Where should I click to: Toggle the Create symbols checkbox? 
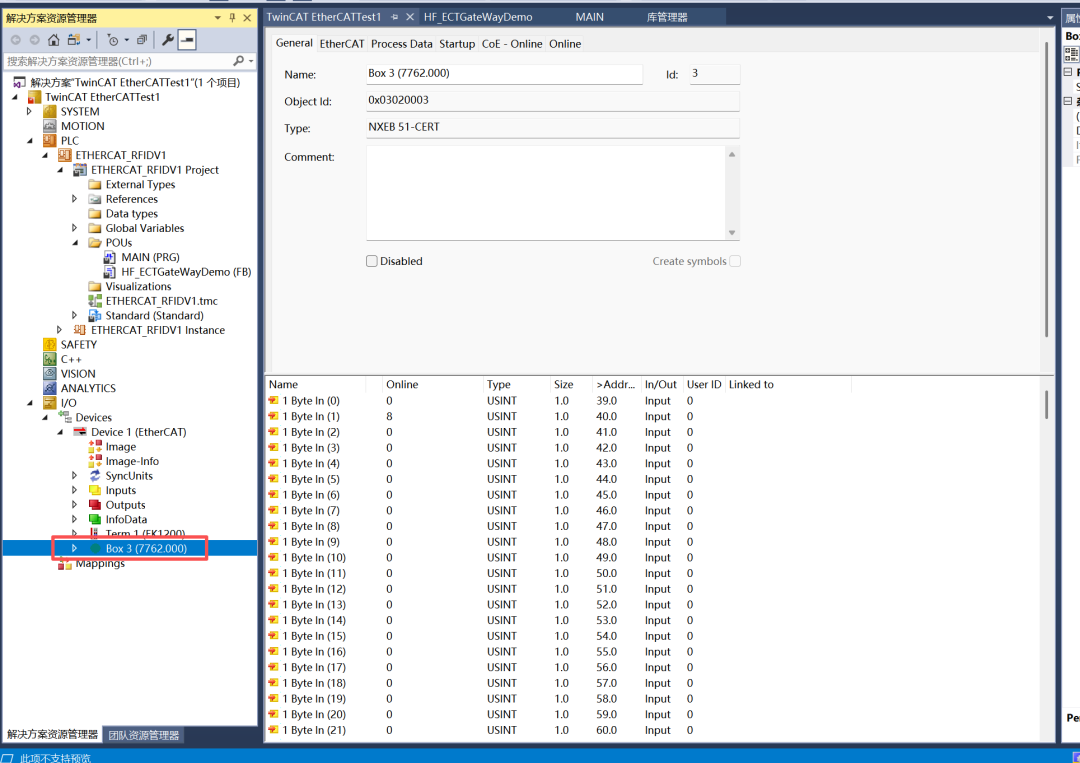pyautogui.click(x=735, y=261)
